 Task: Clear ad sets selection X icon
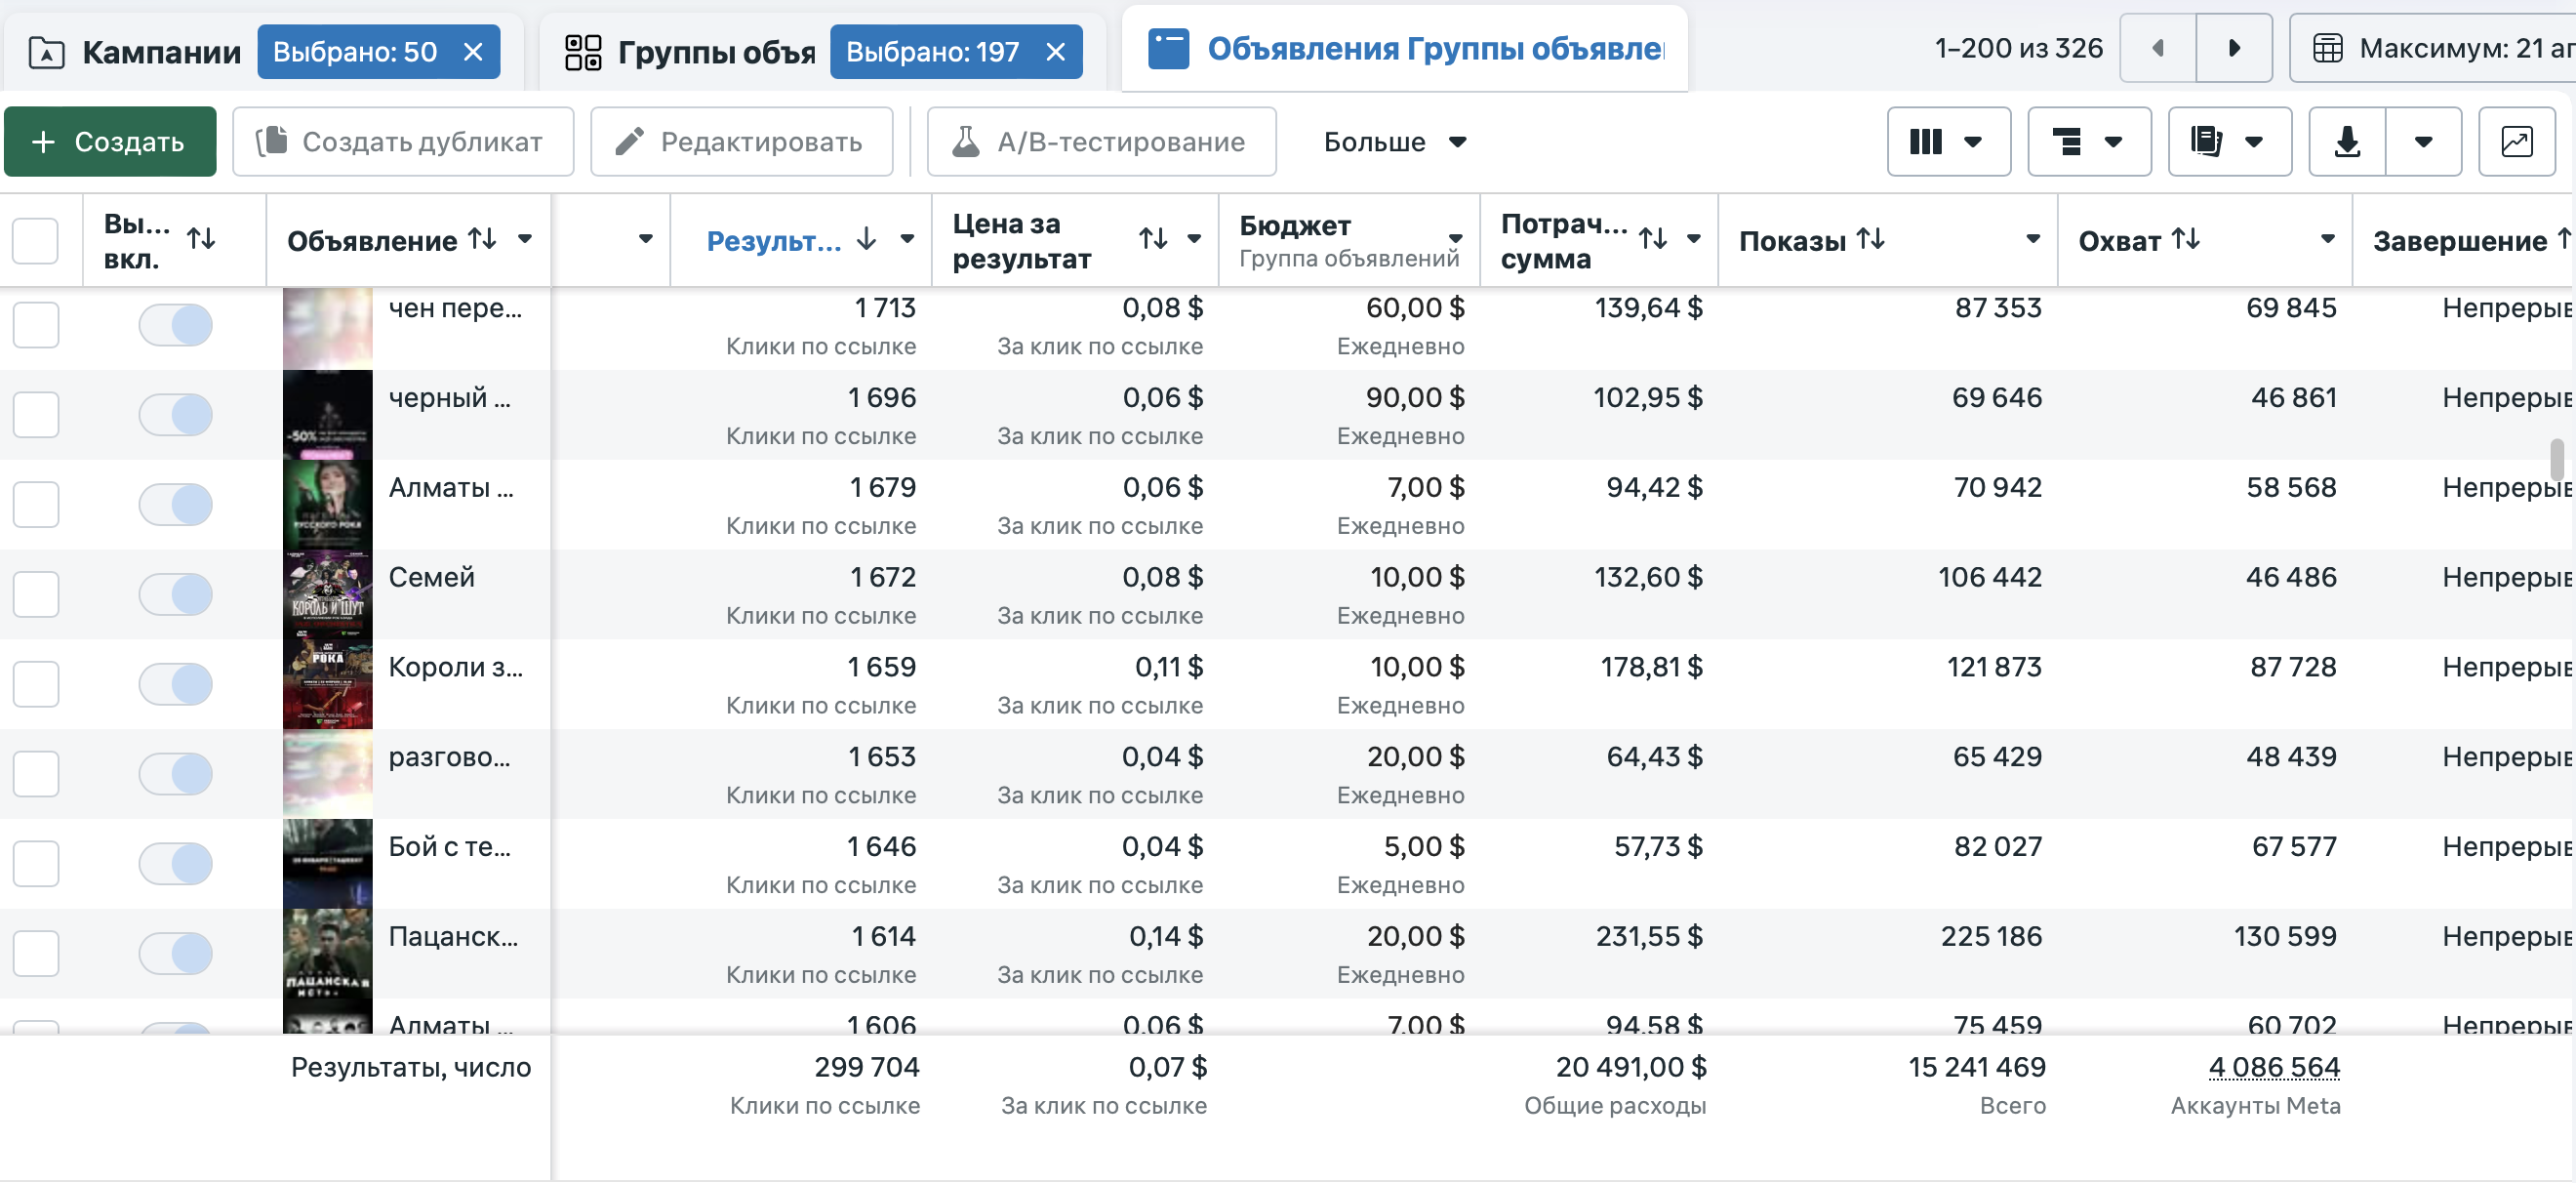coord(1056,52)
